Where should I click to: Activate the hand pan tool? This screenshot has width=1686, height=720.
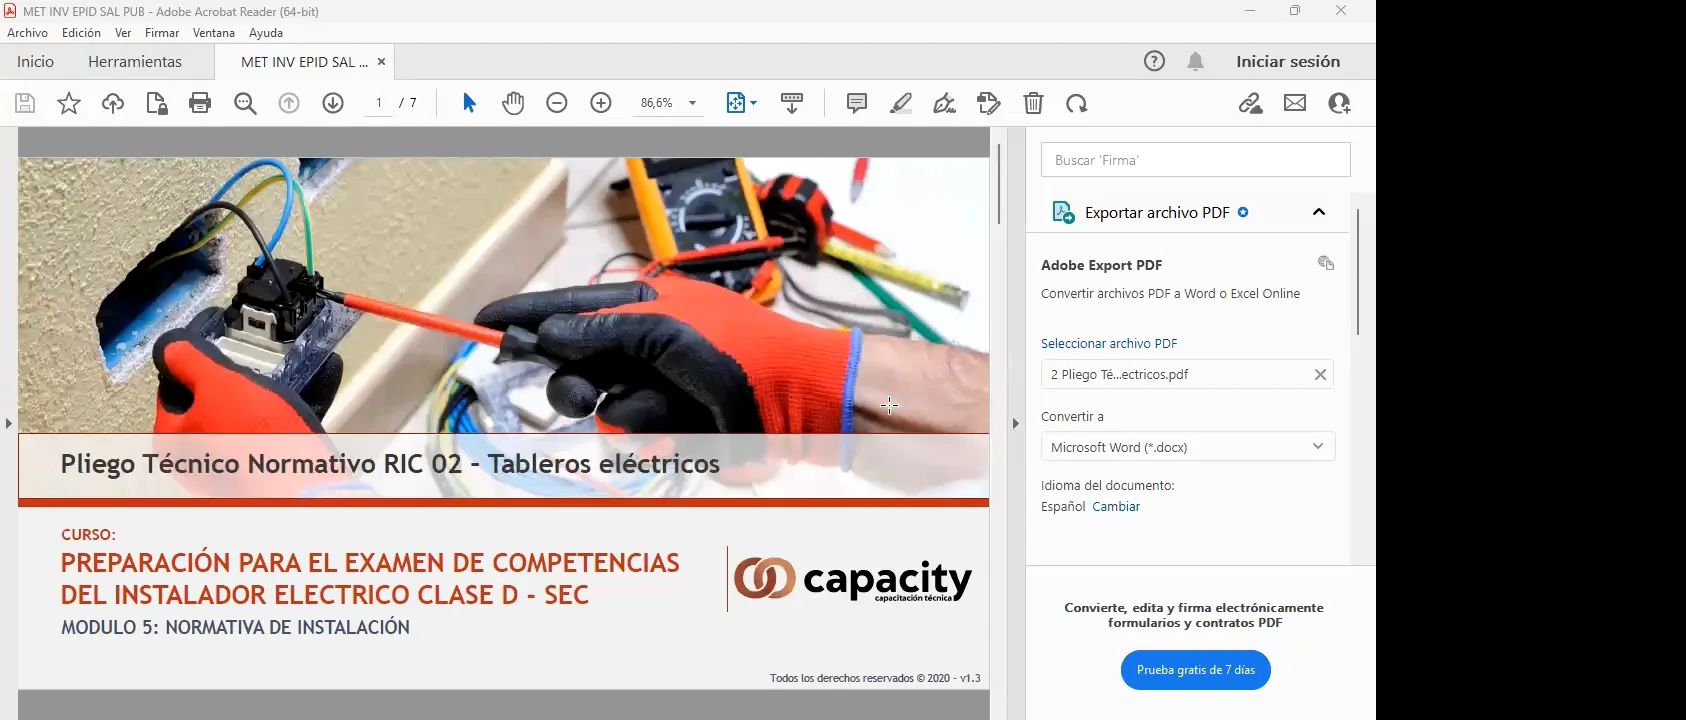pyautogui.click(x=513, y=103)
